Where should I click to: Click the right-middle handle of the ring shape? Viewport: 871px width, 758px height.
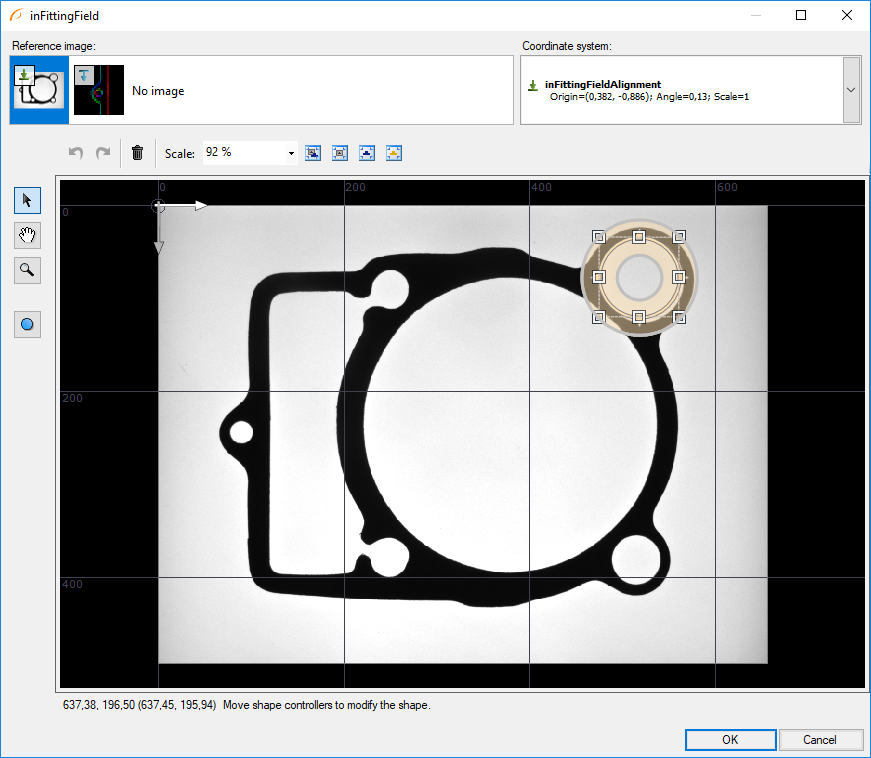tap(679, 277)
